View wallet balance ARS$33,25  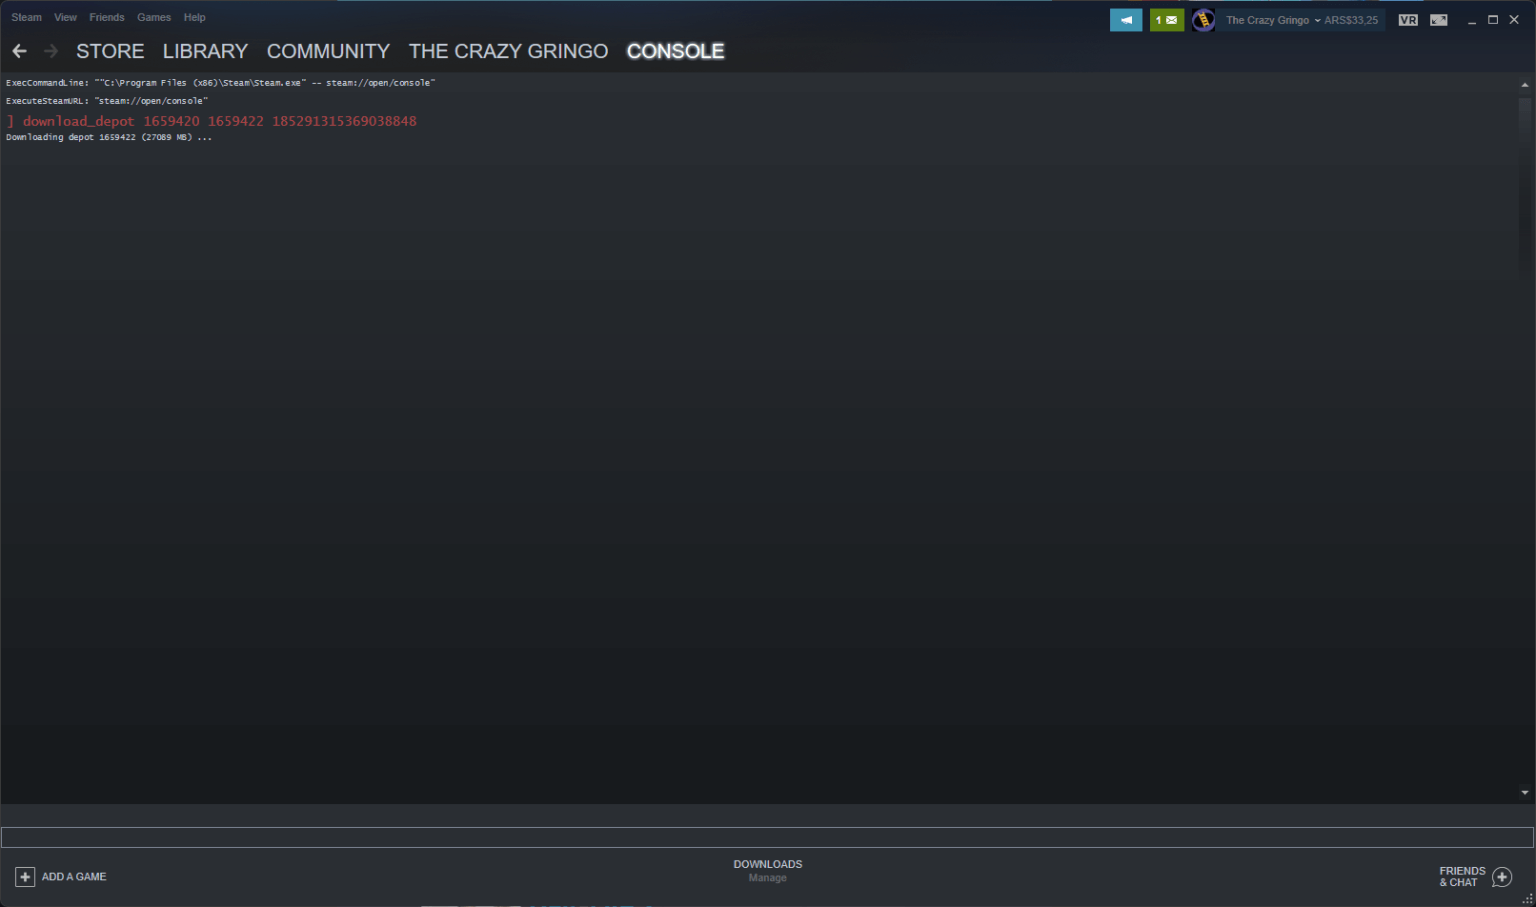pyautogui.click(x=1351, y=20)
